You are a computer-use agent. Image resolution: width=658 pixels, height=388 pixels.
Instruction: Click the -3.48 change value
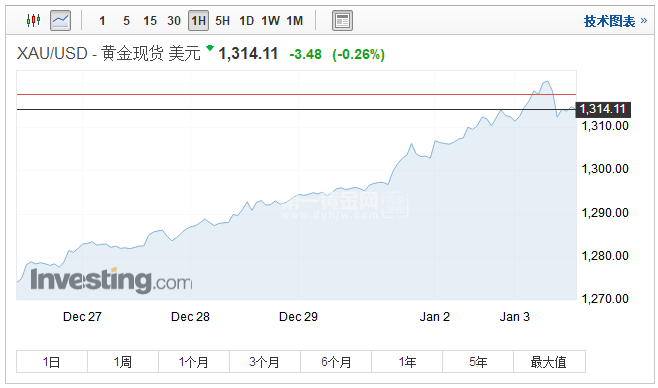[306, 54]
